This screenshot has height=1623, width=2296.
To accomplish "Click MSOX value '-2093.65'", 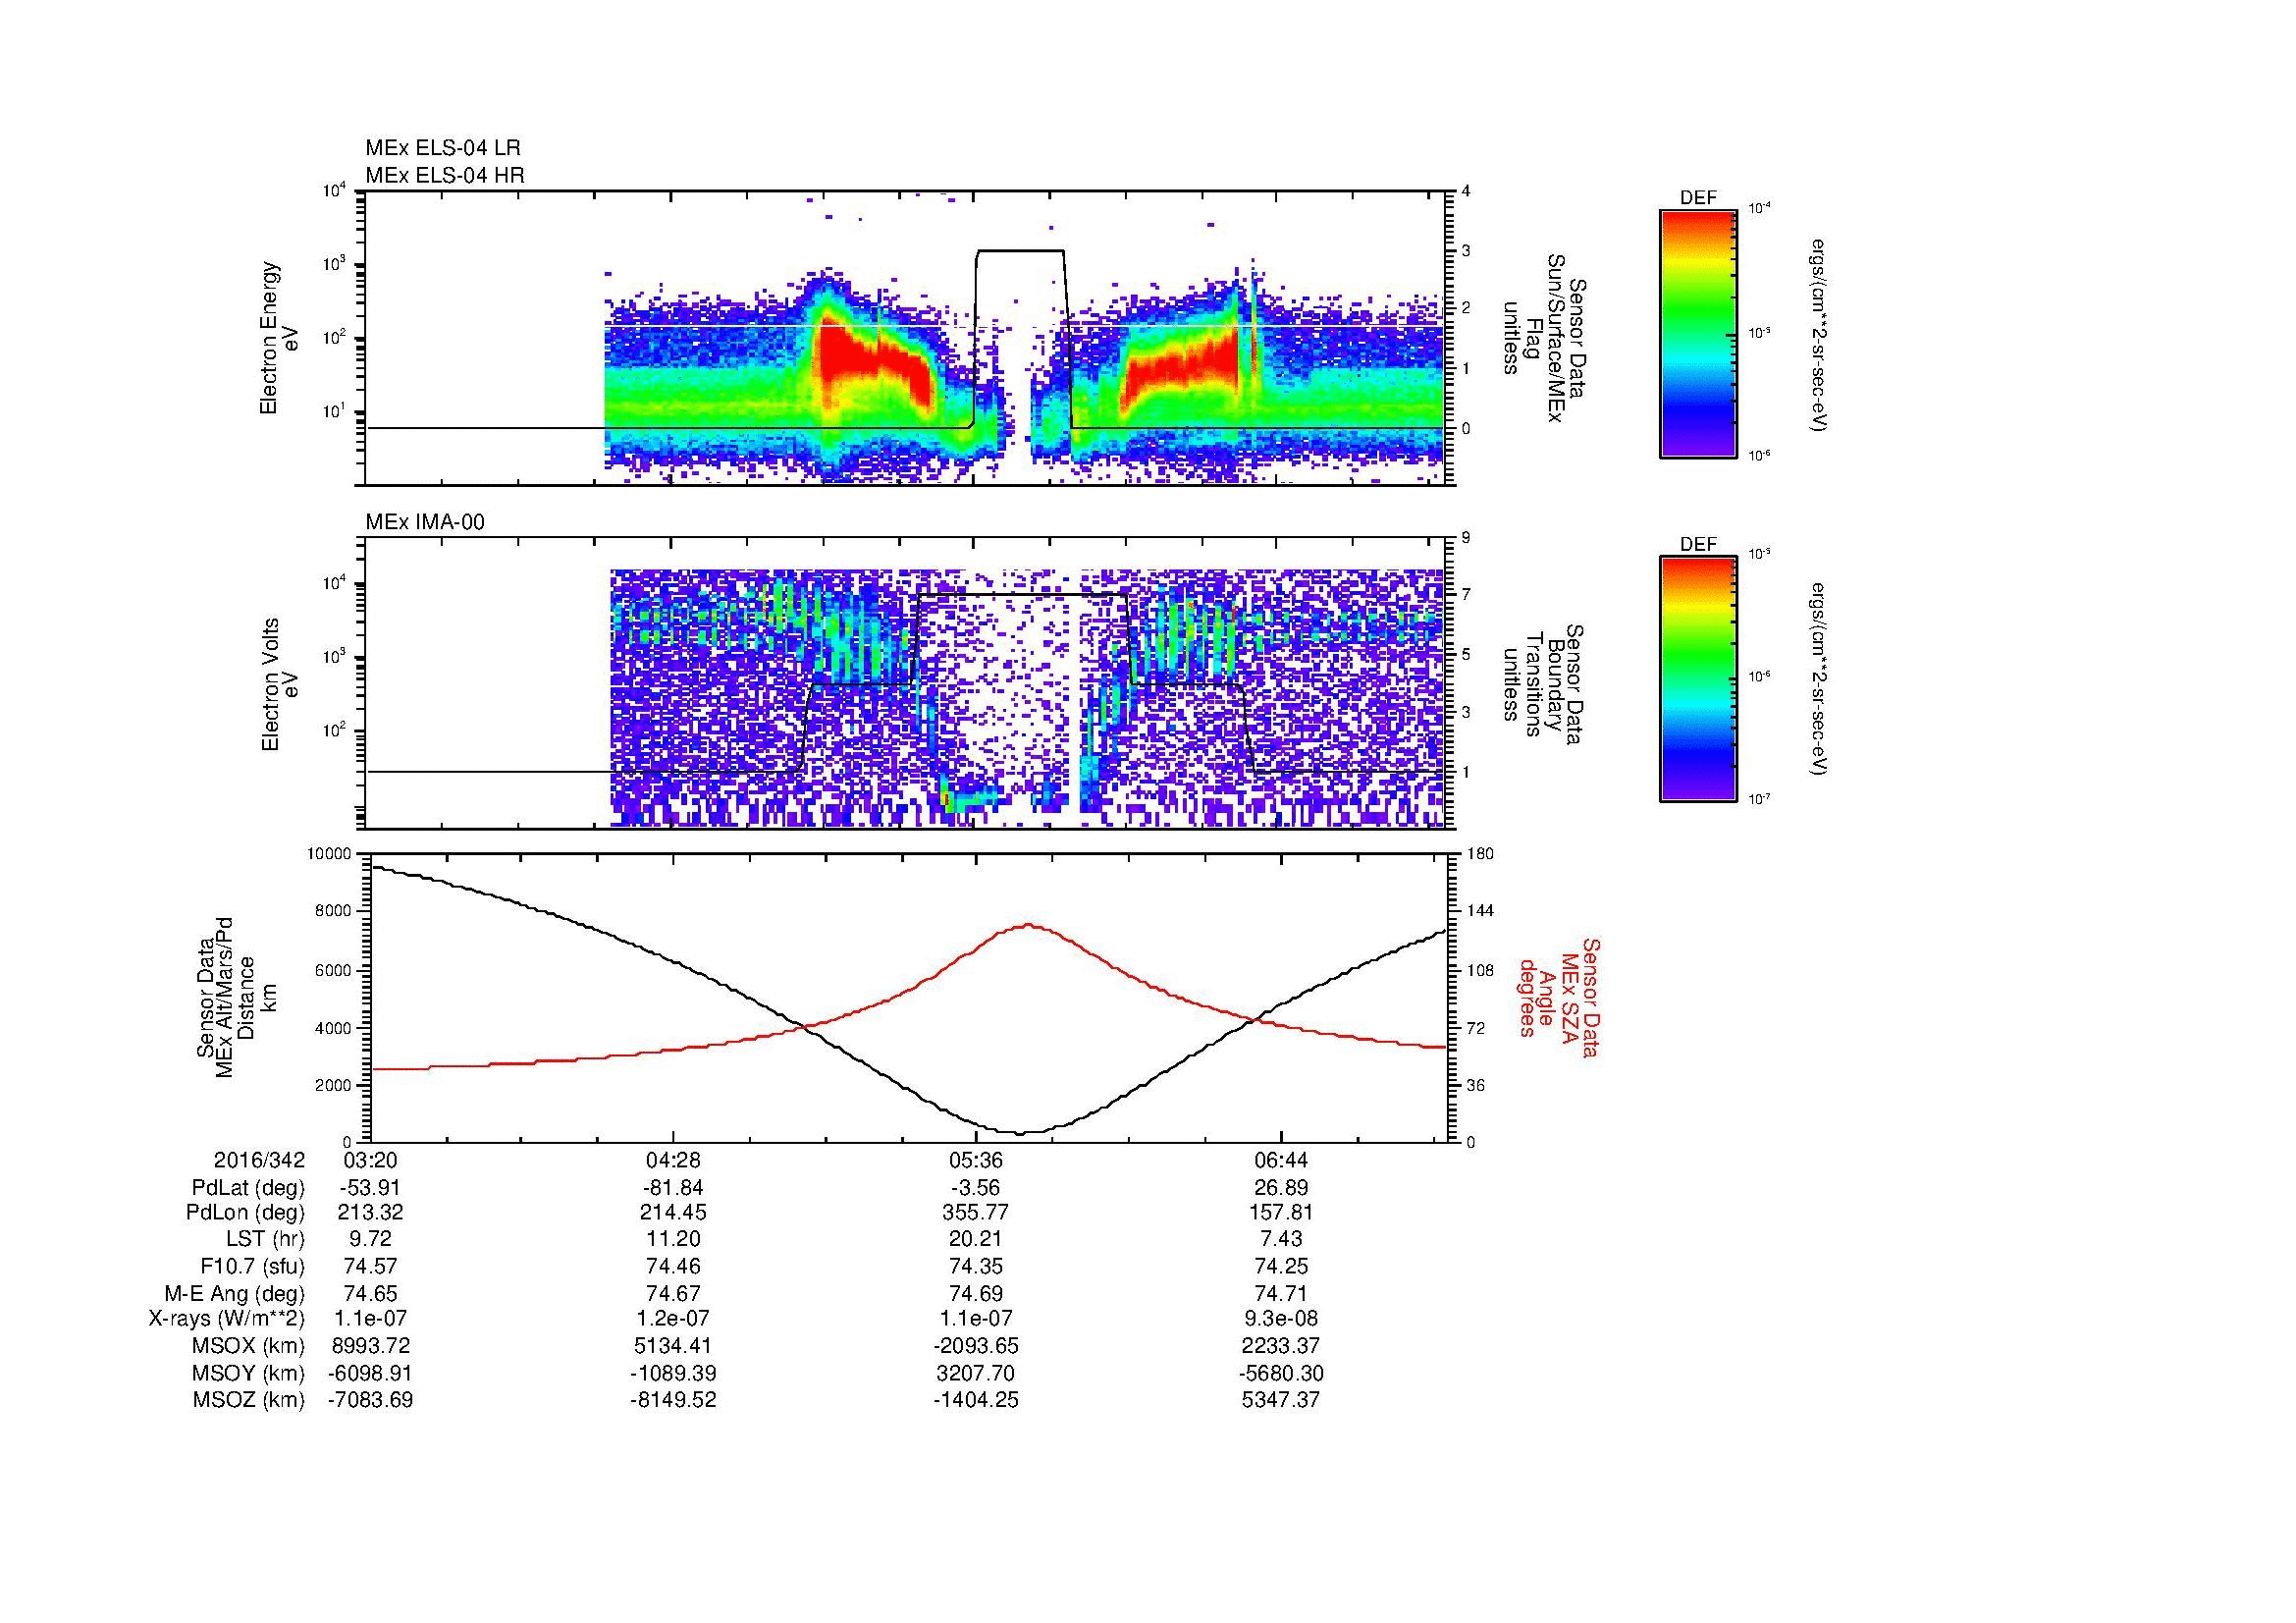I will tap(976, 1346).
